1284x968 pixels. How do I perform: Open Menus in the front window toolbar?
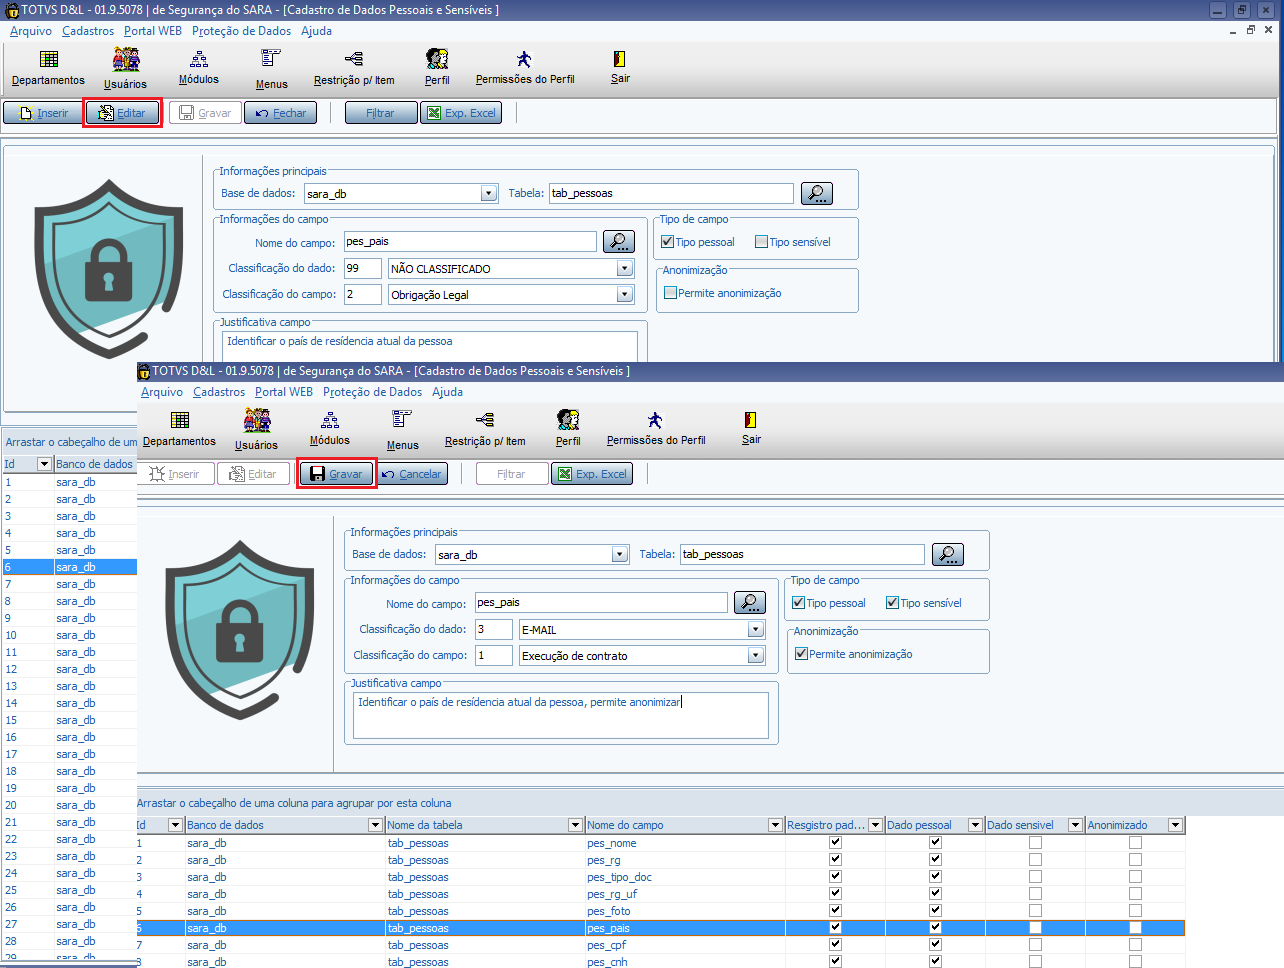pos(402,430)
